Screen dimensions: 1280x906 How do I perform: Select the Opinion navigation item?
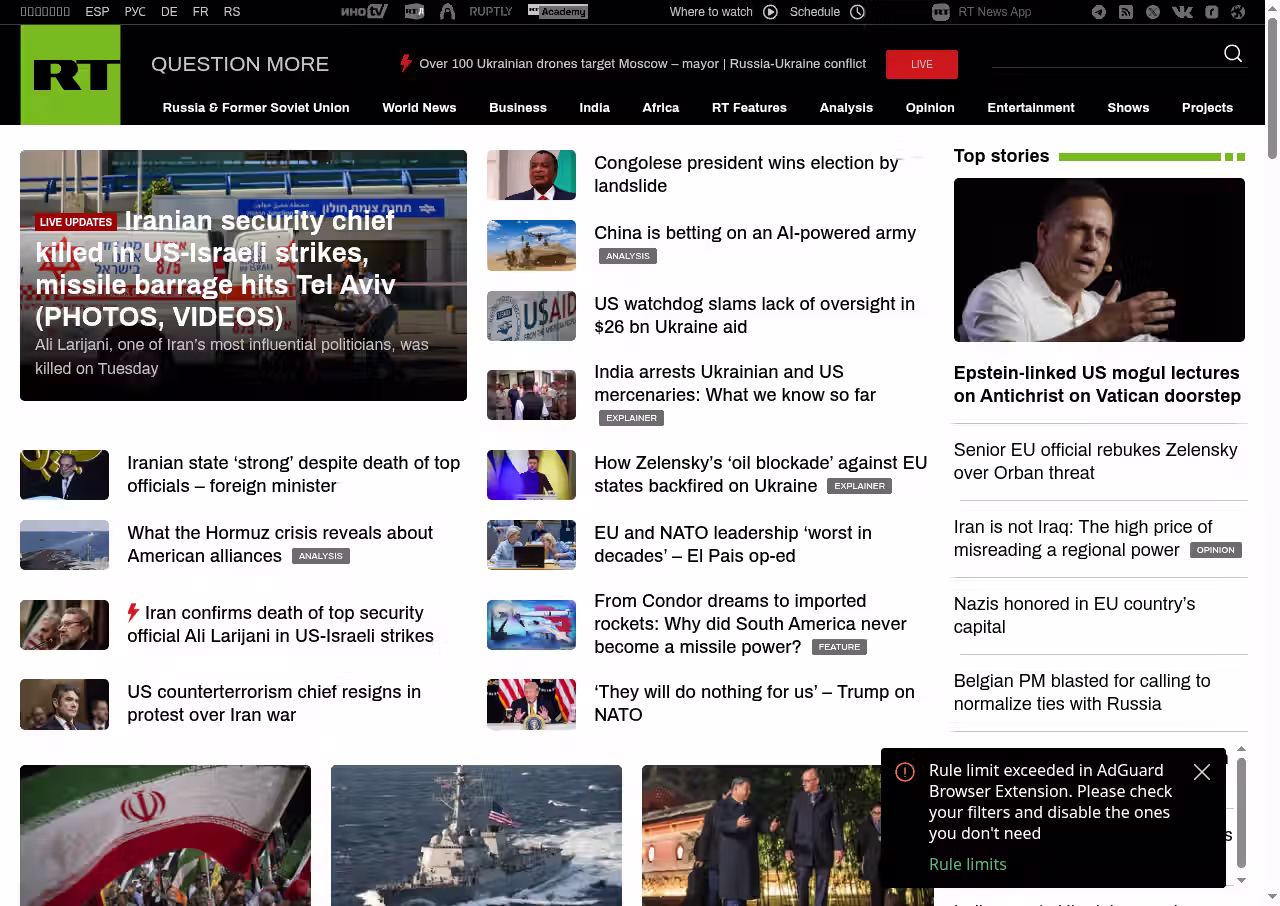coord(930,108)
